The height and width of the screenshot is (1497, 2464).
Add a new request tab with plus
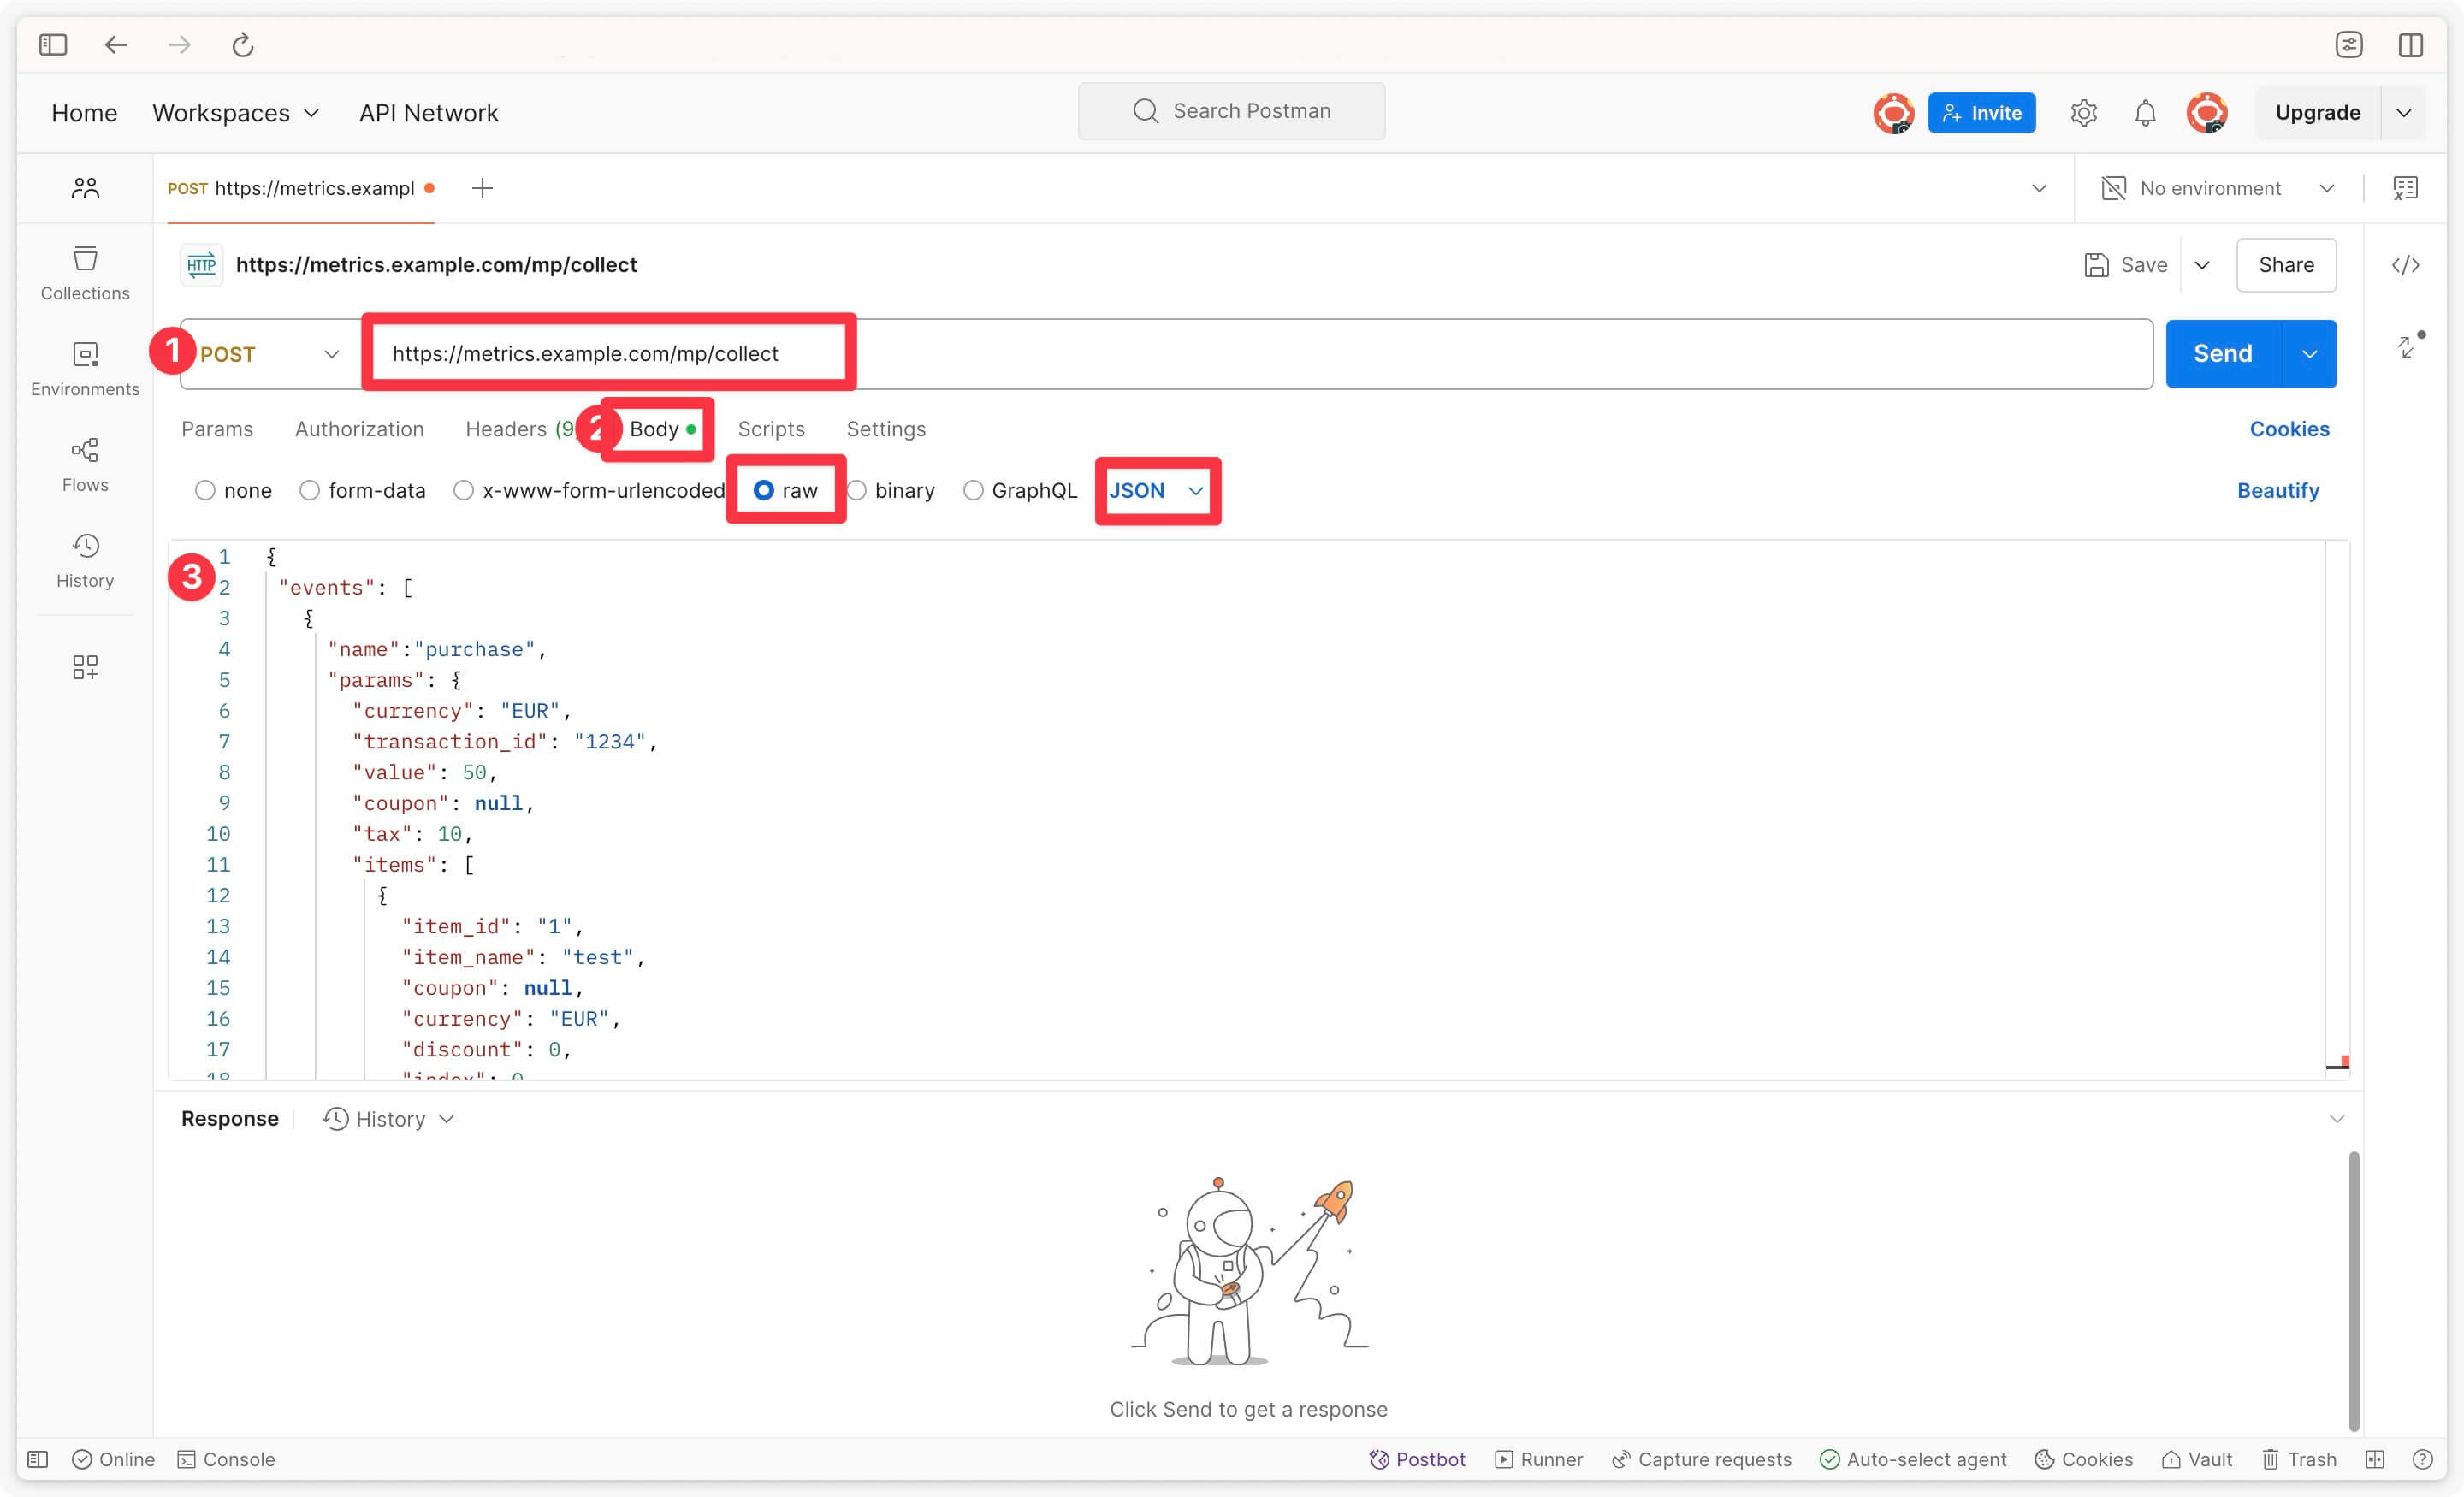482,188
